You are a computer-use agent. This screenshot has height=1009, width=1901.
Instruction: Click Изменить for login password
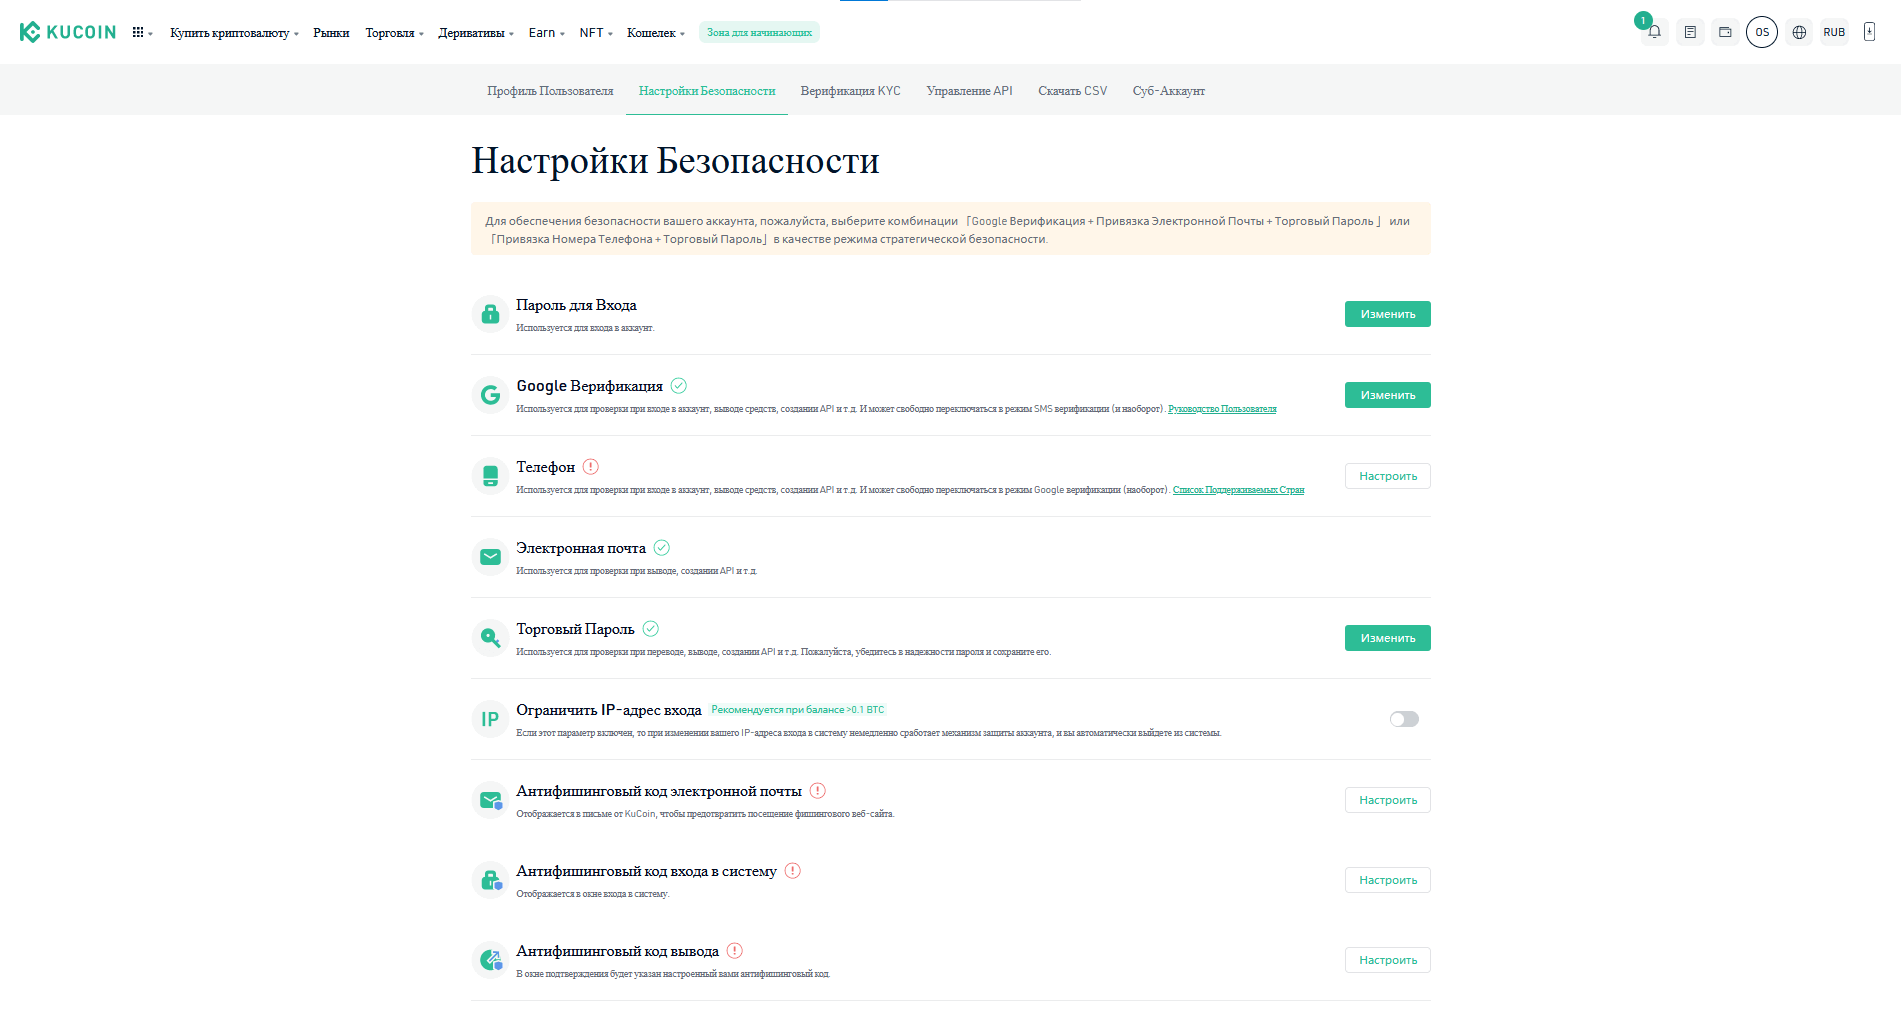click(1387, 314)
